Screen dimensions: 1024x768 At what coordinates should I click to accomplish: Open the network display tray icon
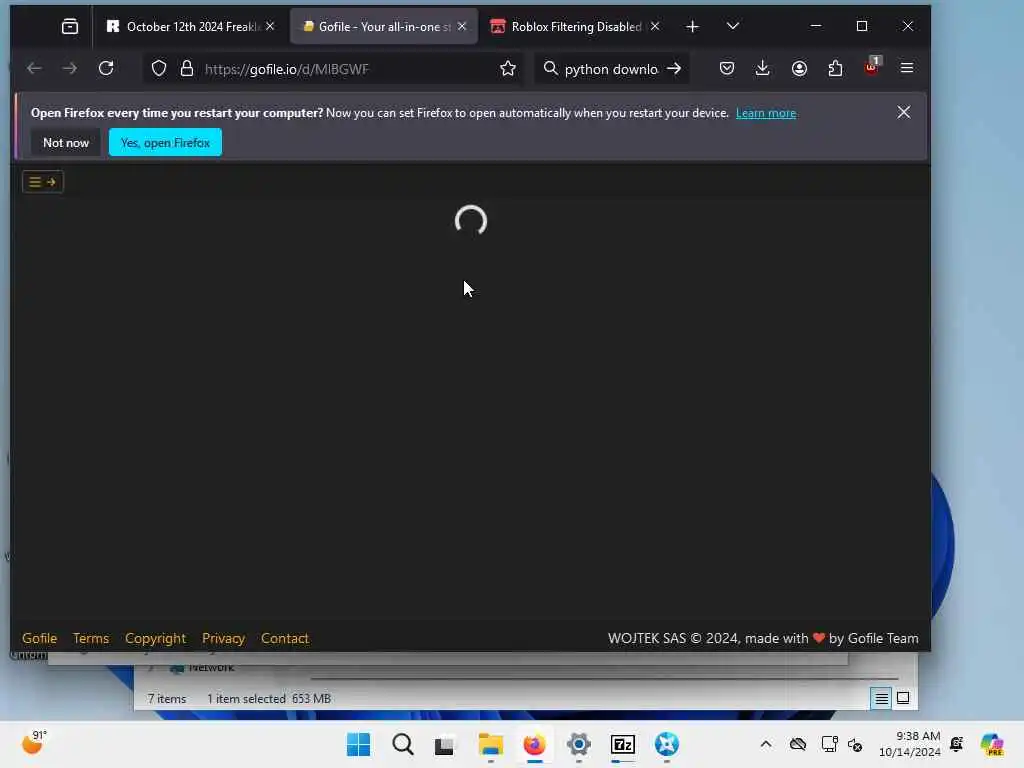(x=829, y=744)
